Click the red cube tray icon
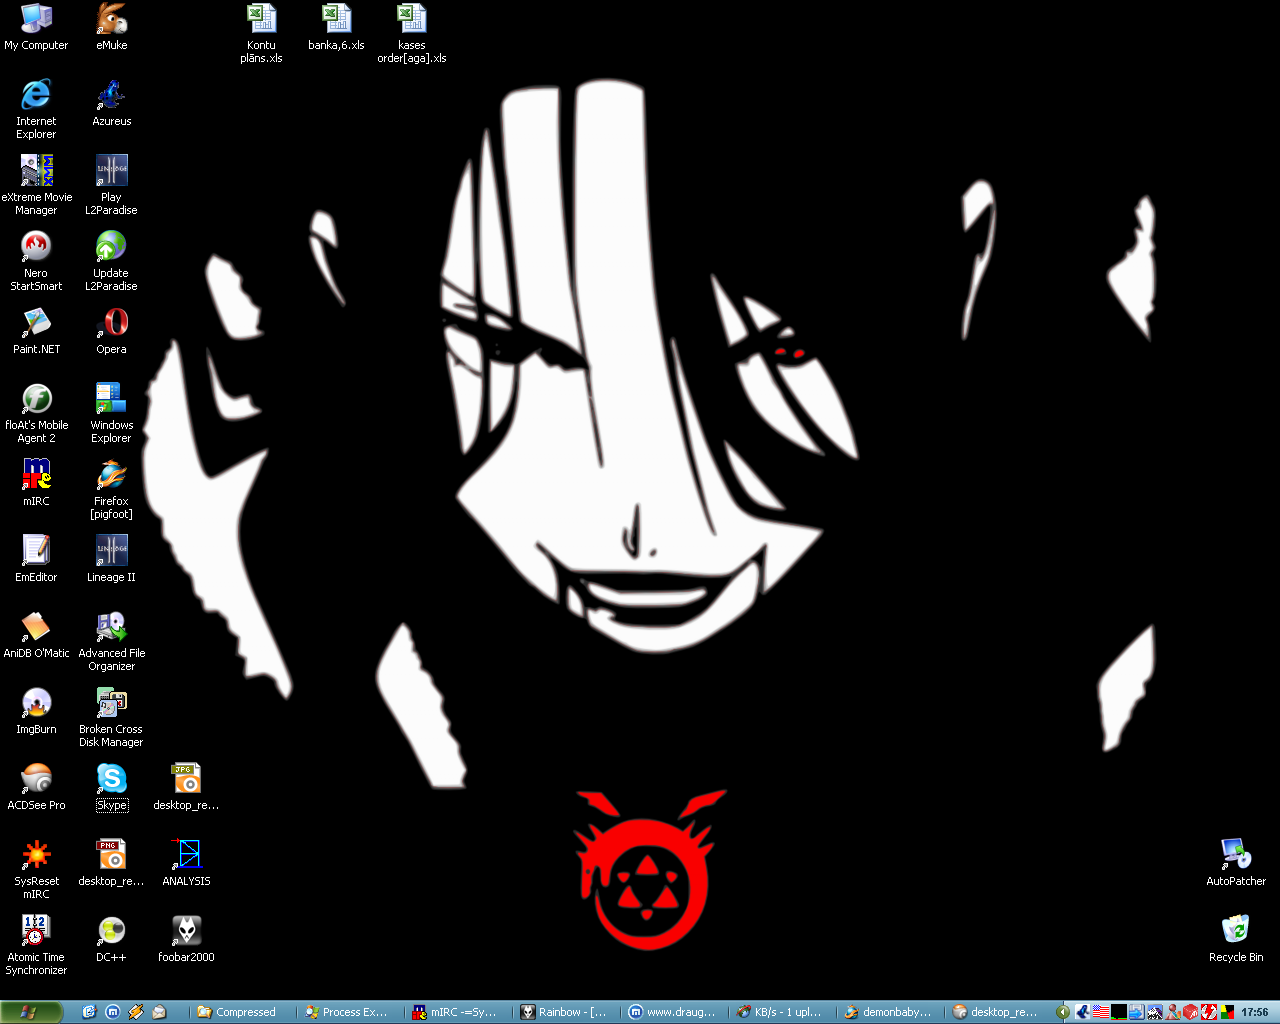1280x1024 pixels. pos(1190,1012)
